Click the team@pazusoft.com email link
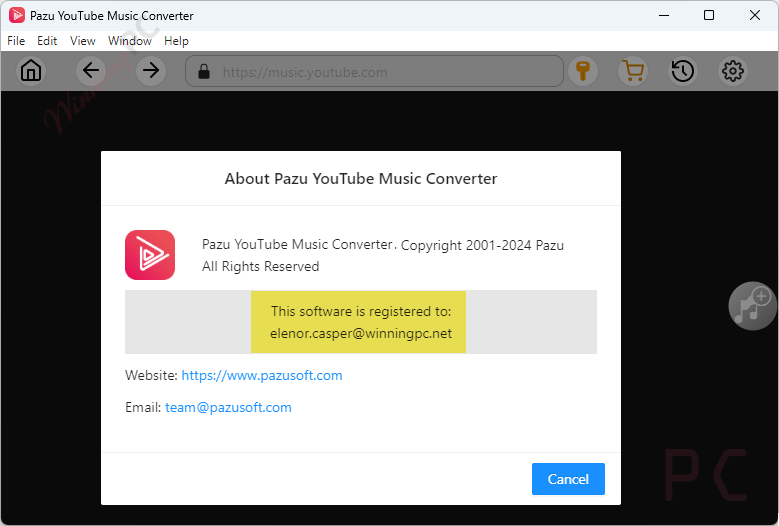This screenshot has height=526, width=779. tap(228, 407)
